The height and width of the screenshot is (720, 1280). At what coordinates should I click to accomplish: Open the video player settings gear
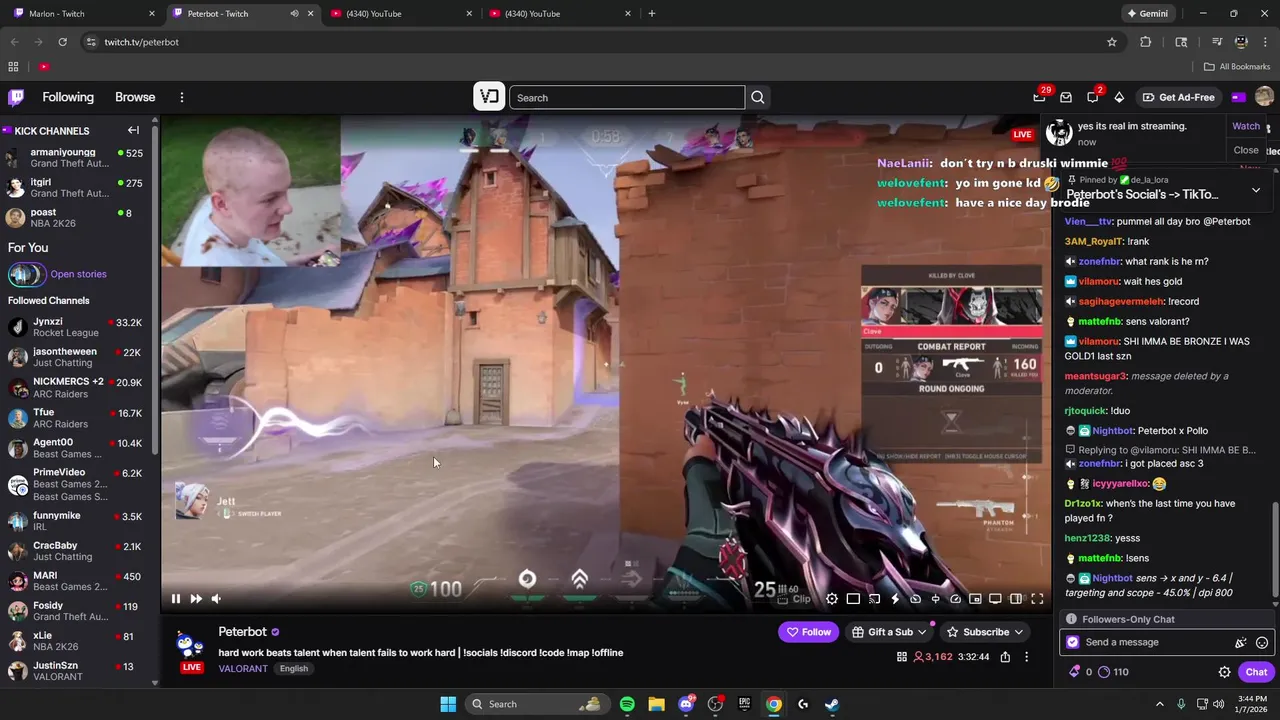click(832, 599)
